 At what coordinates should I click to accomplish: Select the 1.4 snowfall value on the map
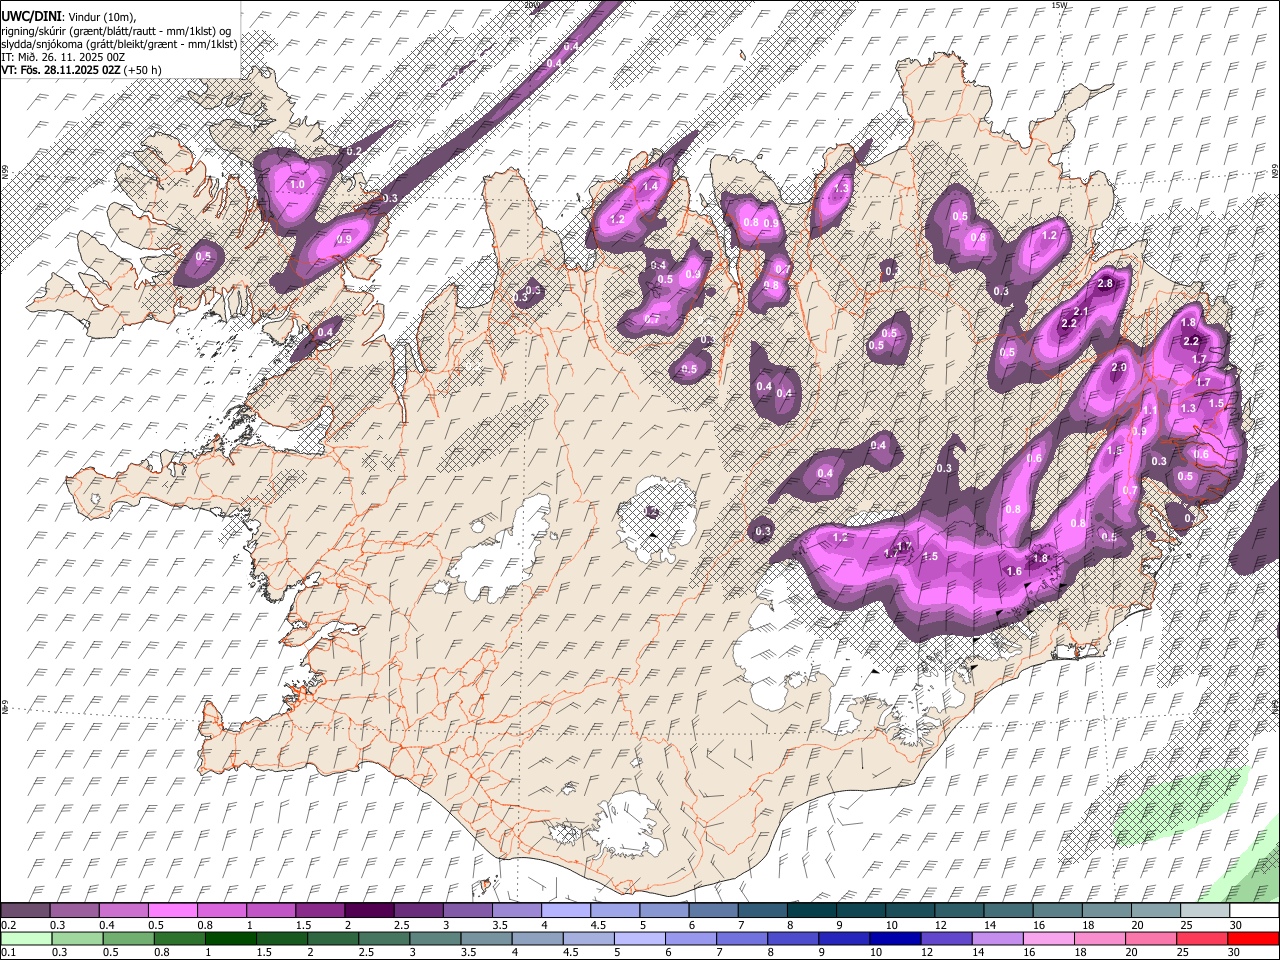[x=651, y=187]
